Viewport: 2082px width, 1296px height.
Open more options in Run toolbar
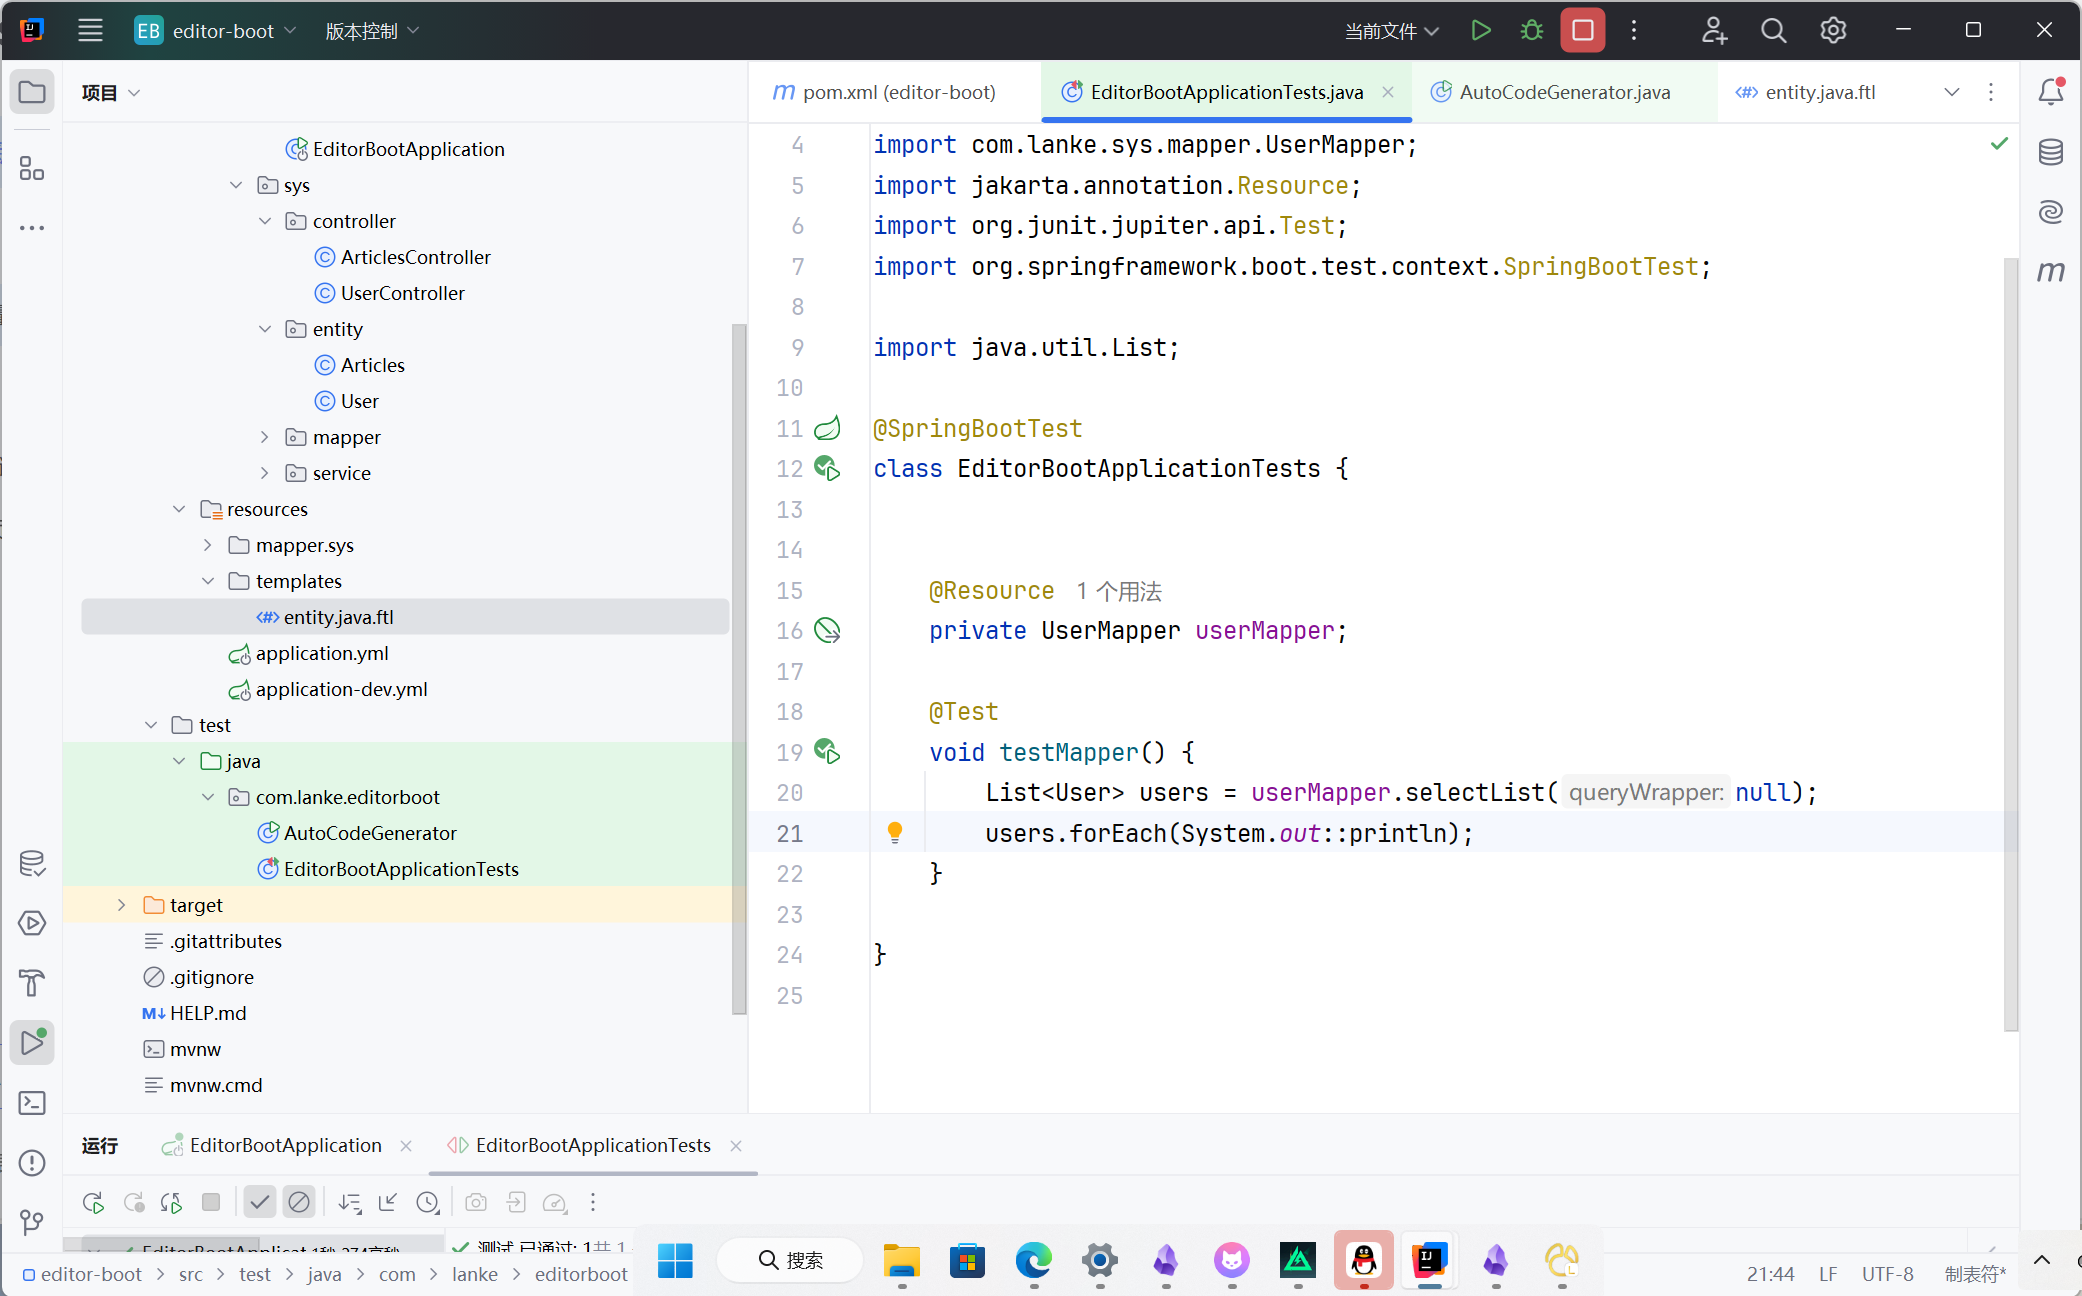tap(593, 1202)
